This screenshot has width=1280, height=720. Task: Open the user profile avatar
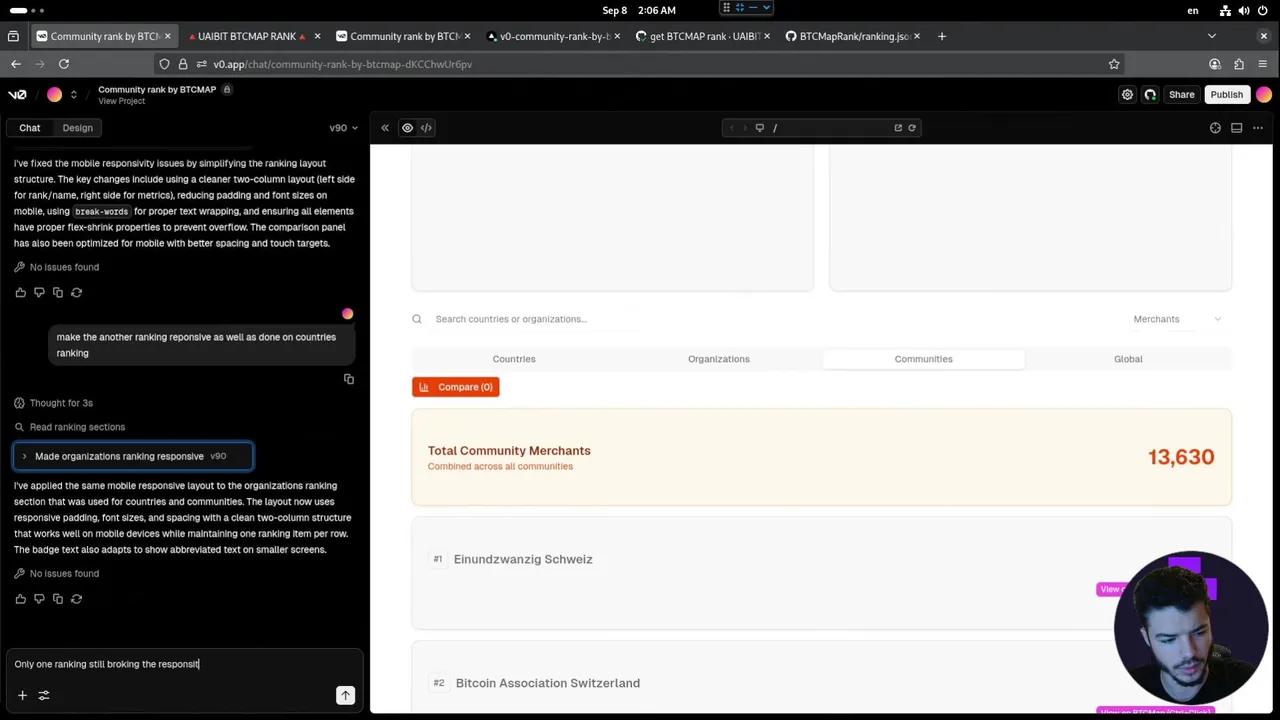coord(1264,95)
